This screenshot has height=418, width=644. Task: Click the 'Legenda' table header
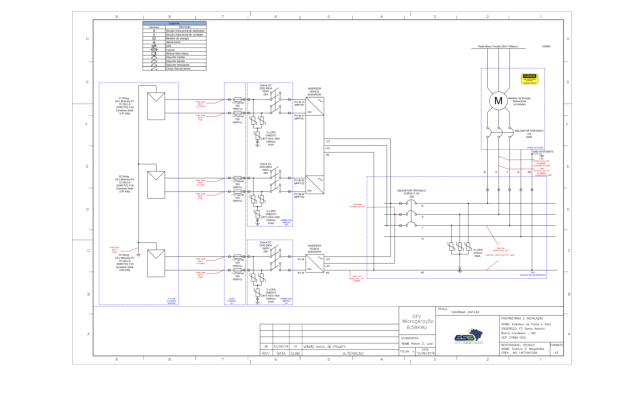point(175,23)
